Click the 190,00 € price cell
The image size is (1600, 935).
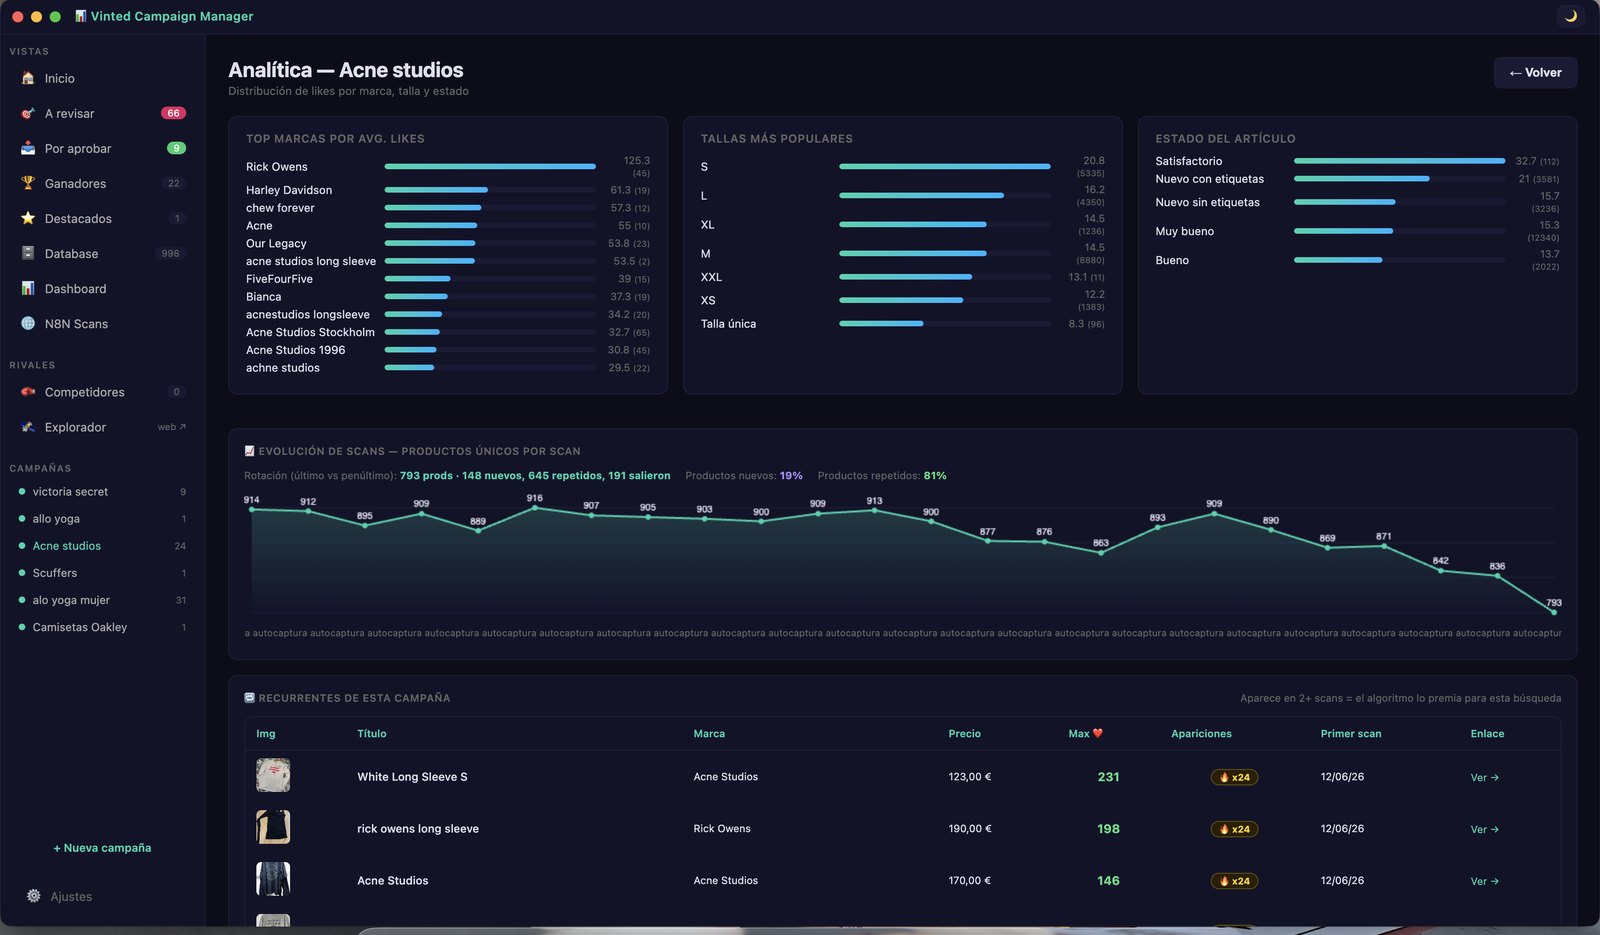pos(970,829)
